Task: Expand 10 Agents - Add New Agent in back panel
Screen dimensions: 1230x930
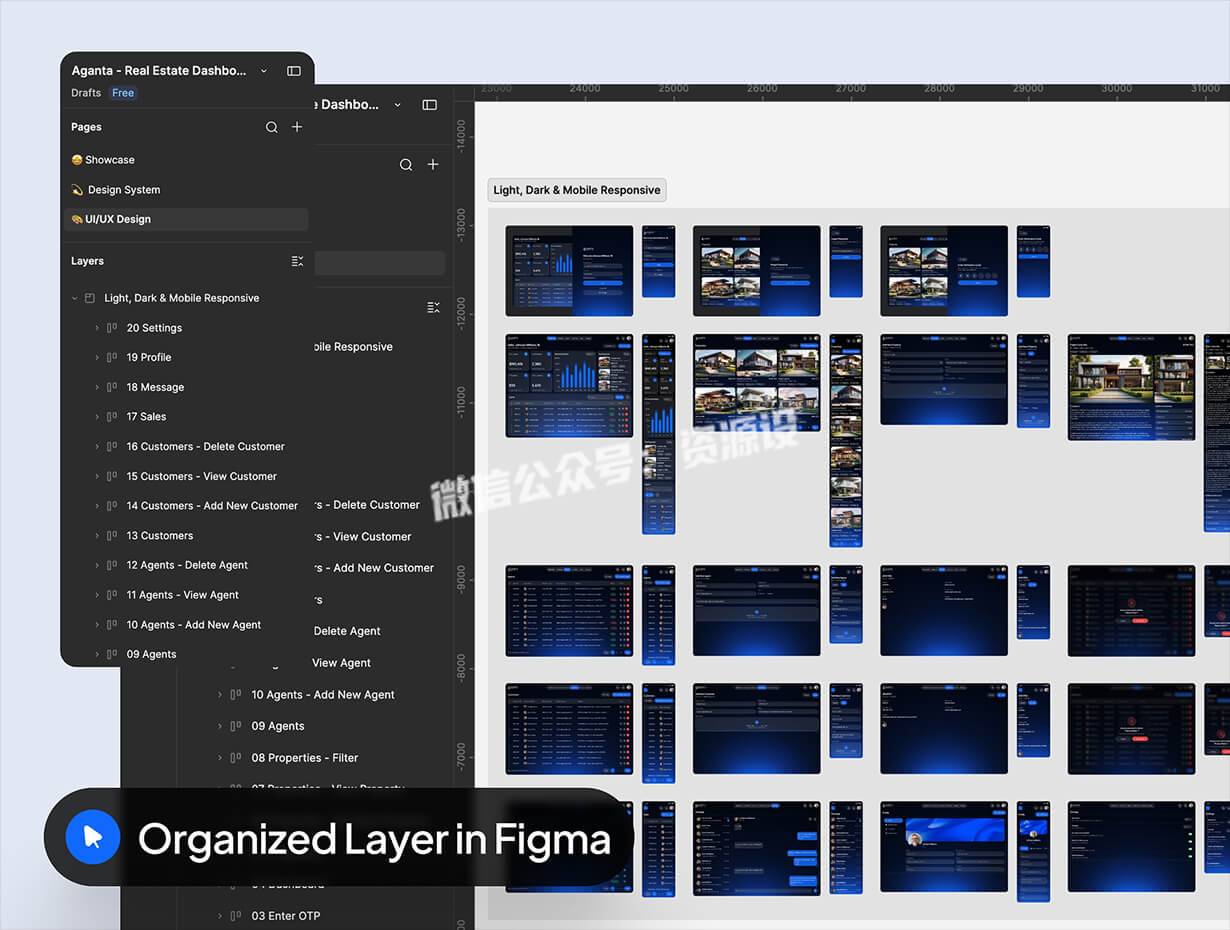Action: (x=220, y=695)
